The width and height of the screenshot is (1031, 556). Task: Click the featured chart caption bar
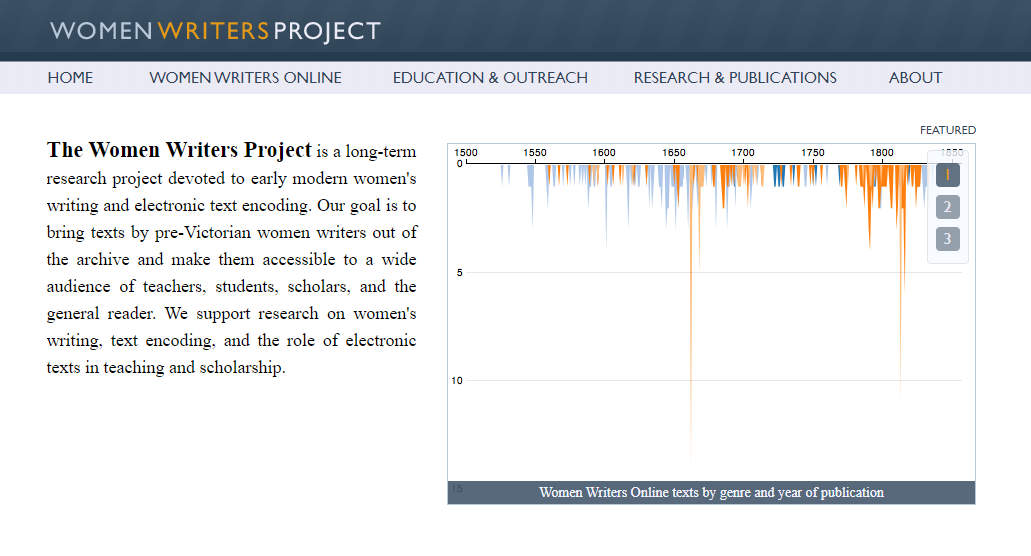pos(711,492)
